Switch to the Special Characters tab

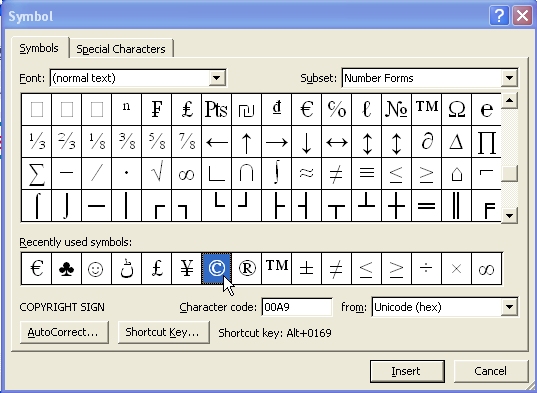pos(121,49)
